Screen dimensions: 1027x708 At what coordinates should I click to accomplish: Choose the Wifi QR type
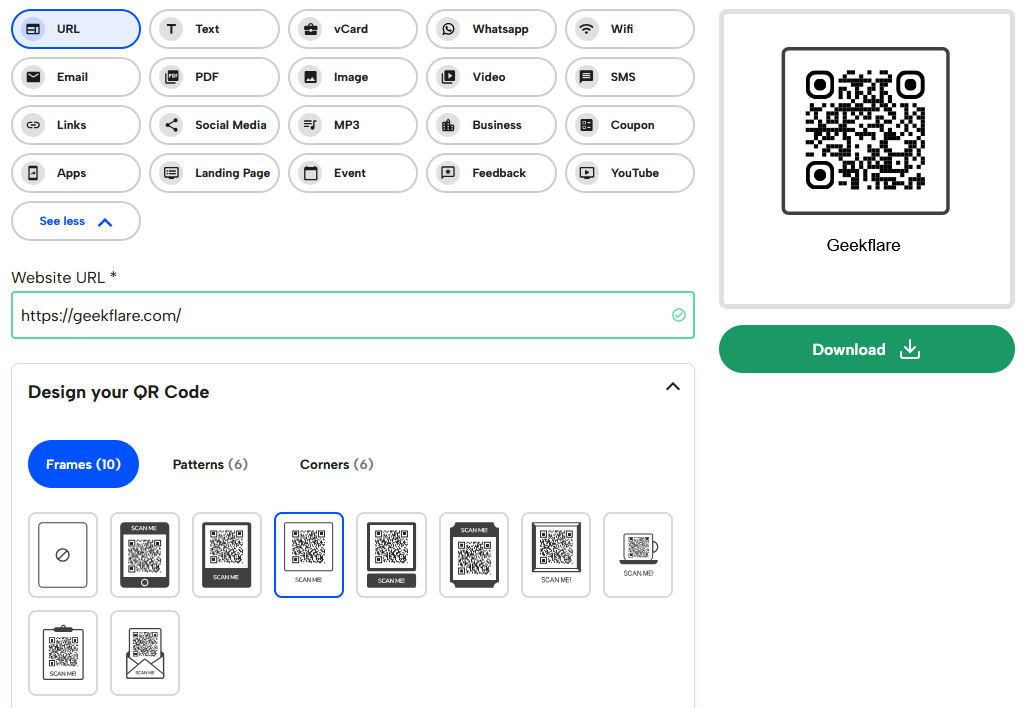pyautogui.click(x=630, y=29)
